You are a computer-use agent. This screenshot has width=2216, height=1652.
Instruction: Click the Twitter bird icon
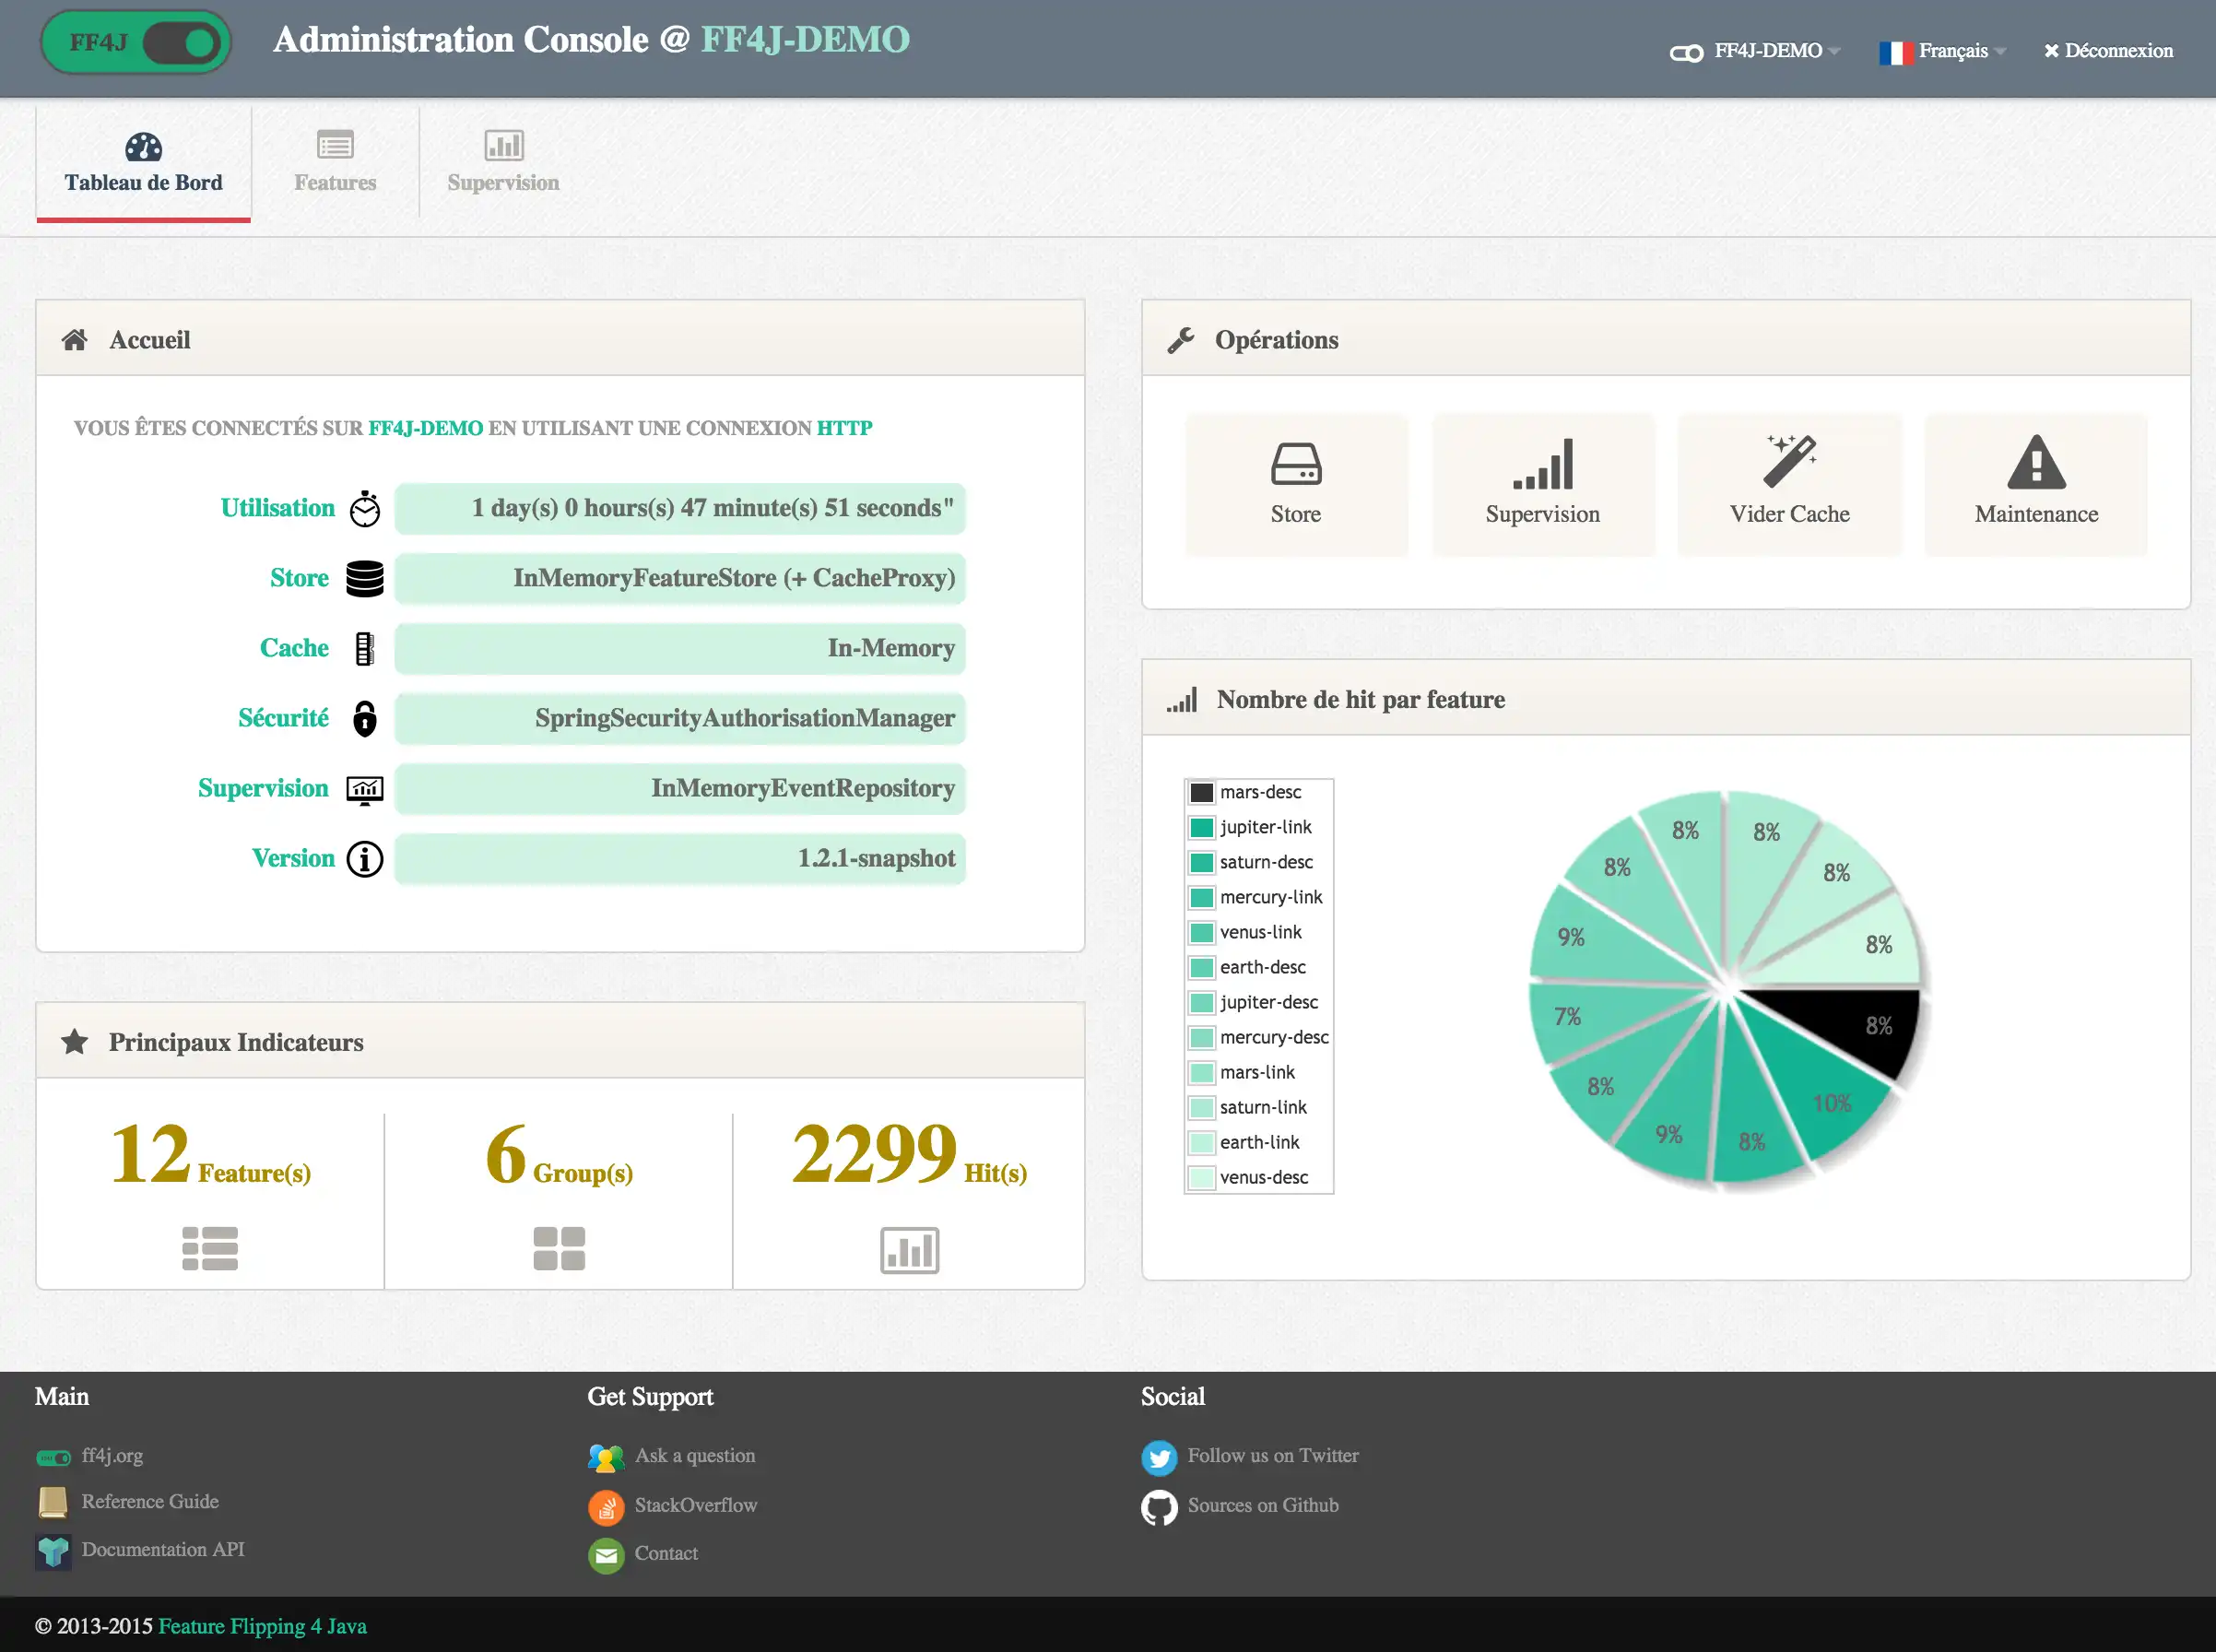click(x=1159, y=1457)
